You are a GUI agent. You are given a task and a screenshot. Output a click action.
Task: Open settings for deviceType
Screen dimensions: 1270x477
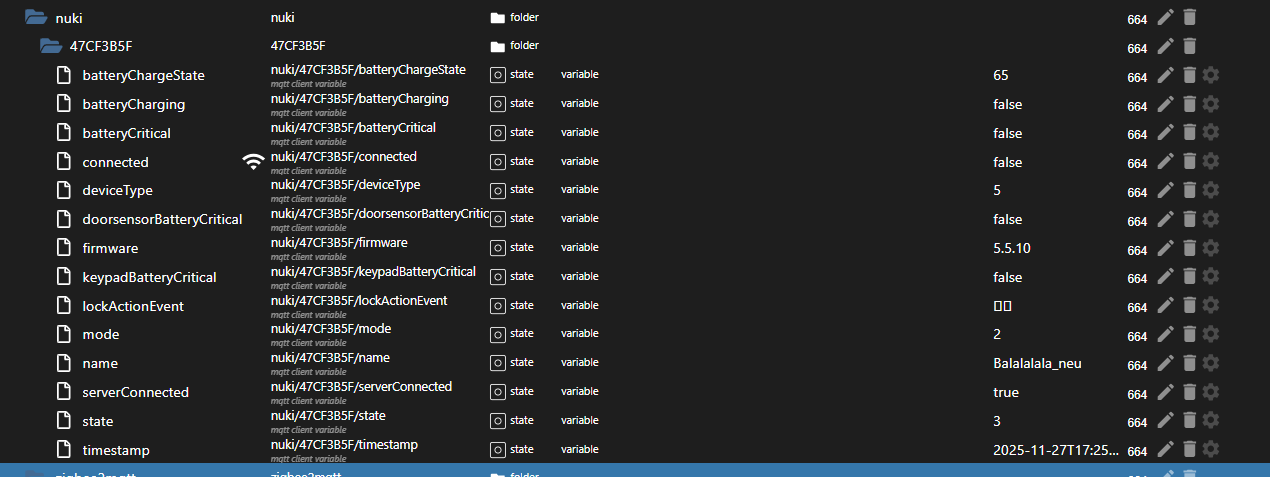pyautogui.click(x=1211, y=190)
